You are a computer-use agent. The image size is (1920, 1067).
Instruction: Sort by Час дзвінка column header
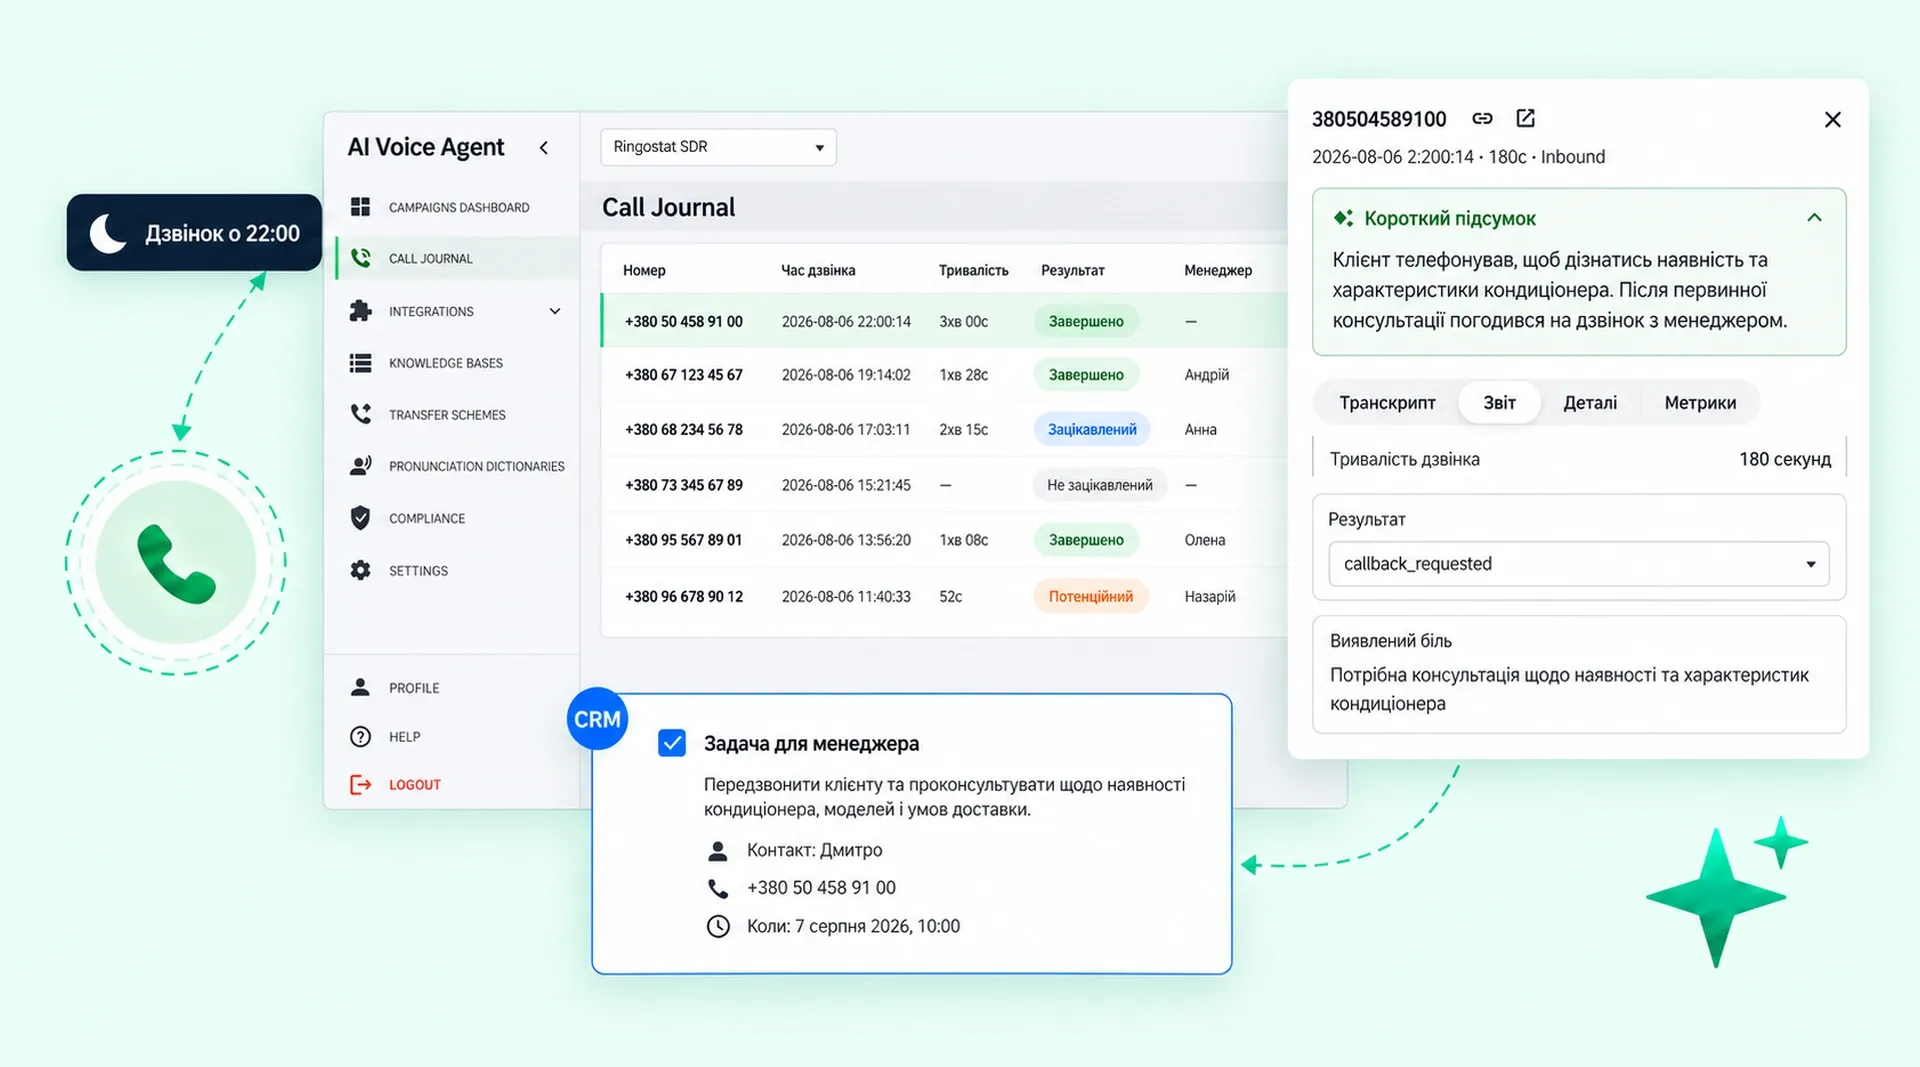click(x=818, y=270)
